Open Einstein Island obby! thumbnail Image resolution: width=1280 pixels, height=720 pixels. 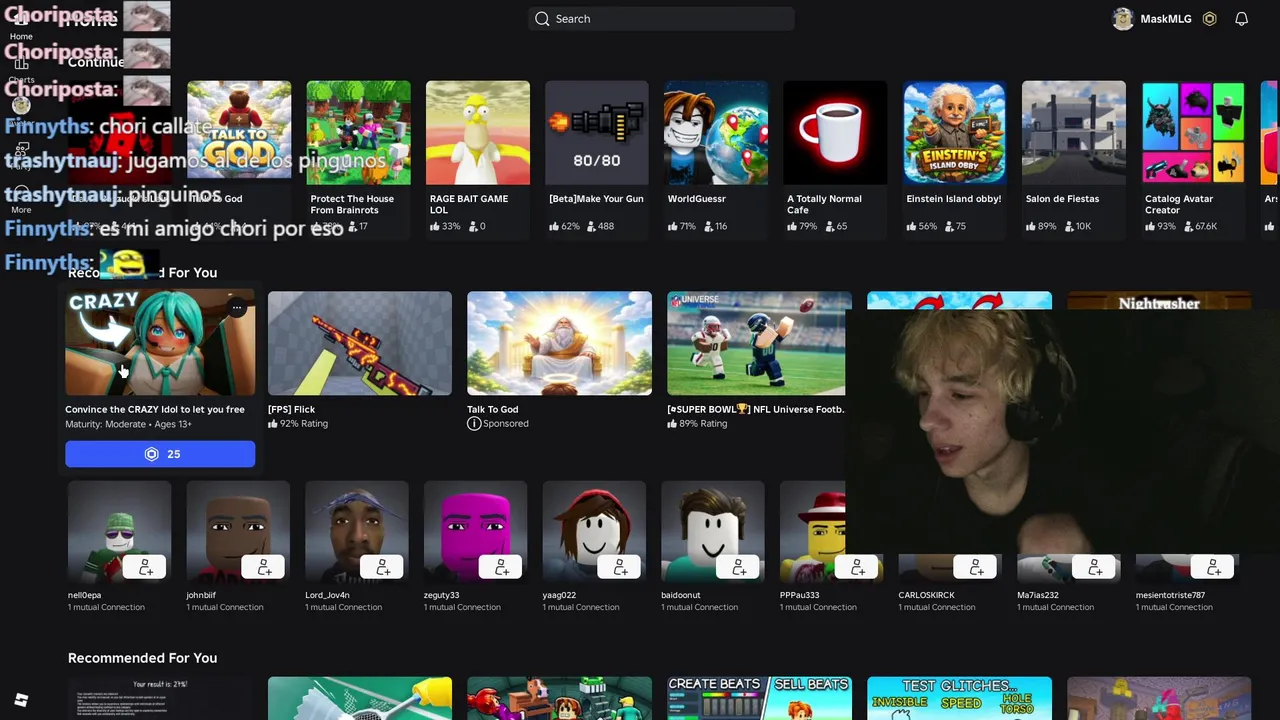point(954,132)
